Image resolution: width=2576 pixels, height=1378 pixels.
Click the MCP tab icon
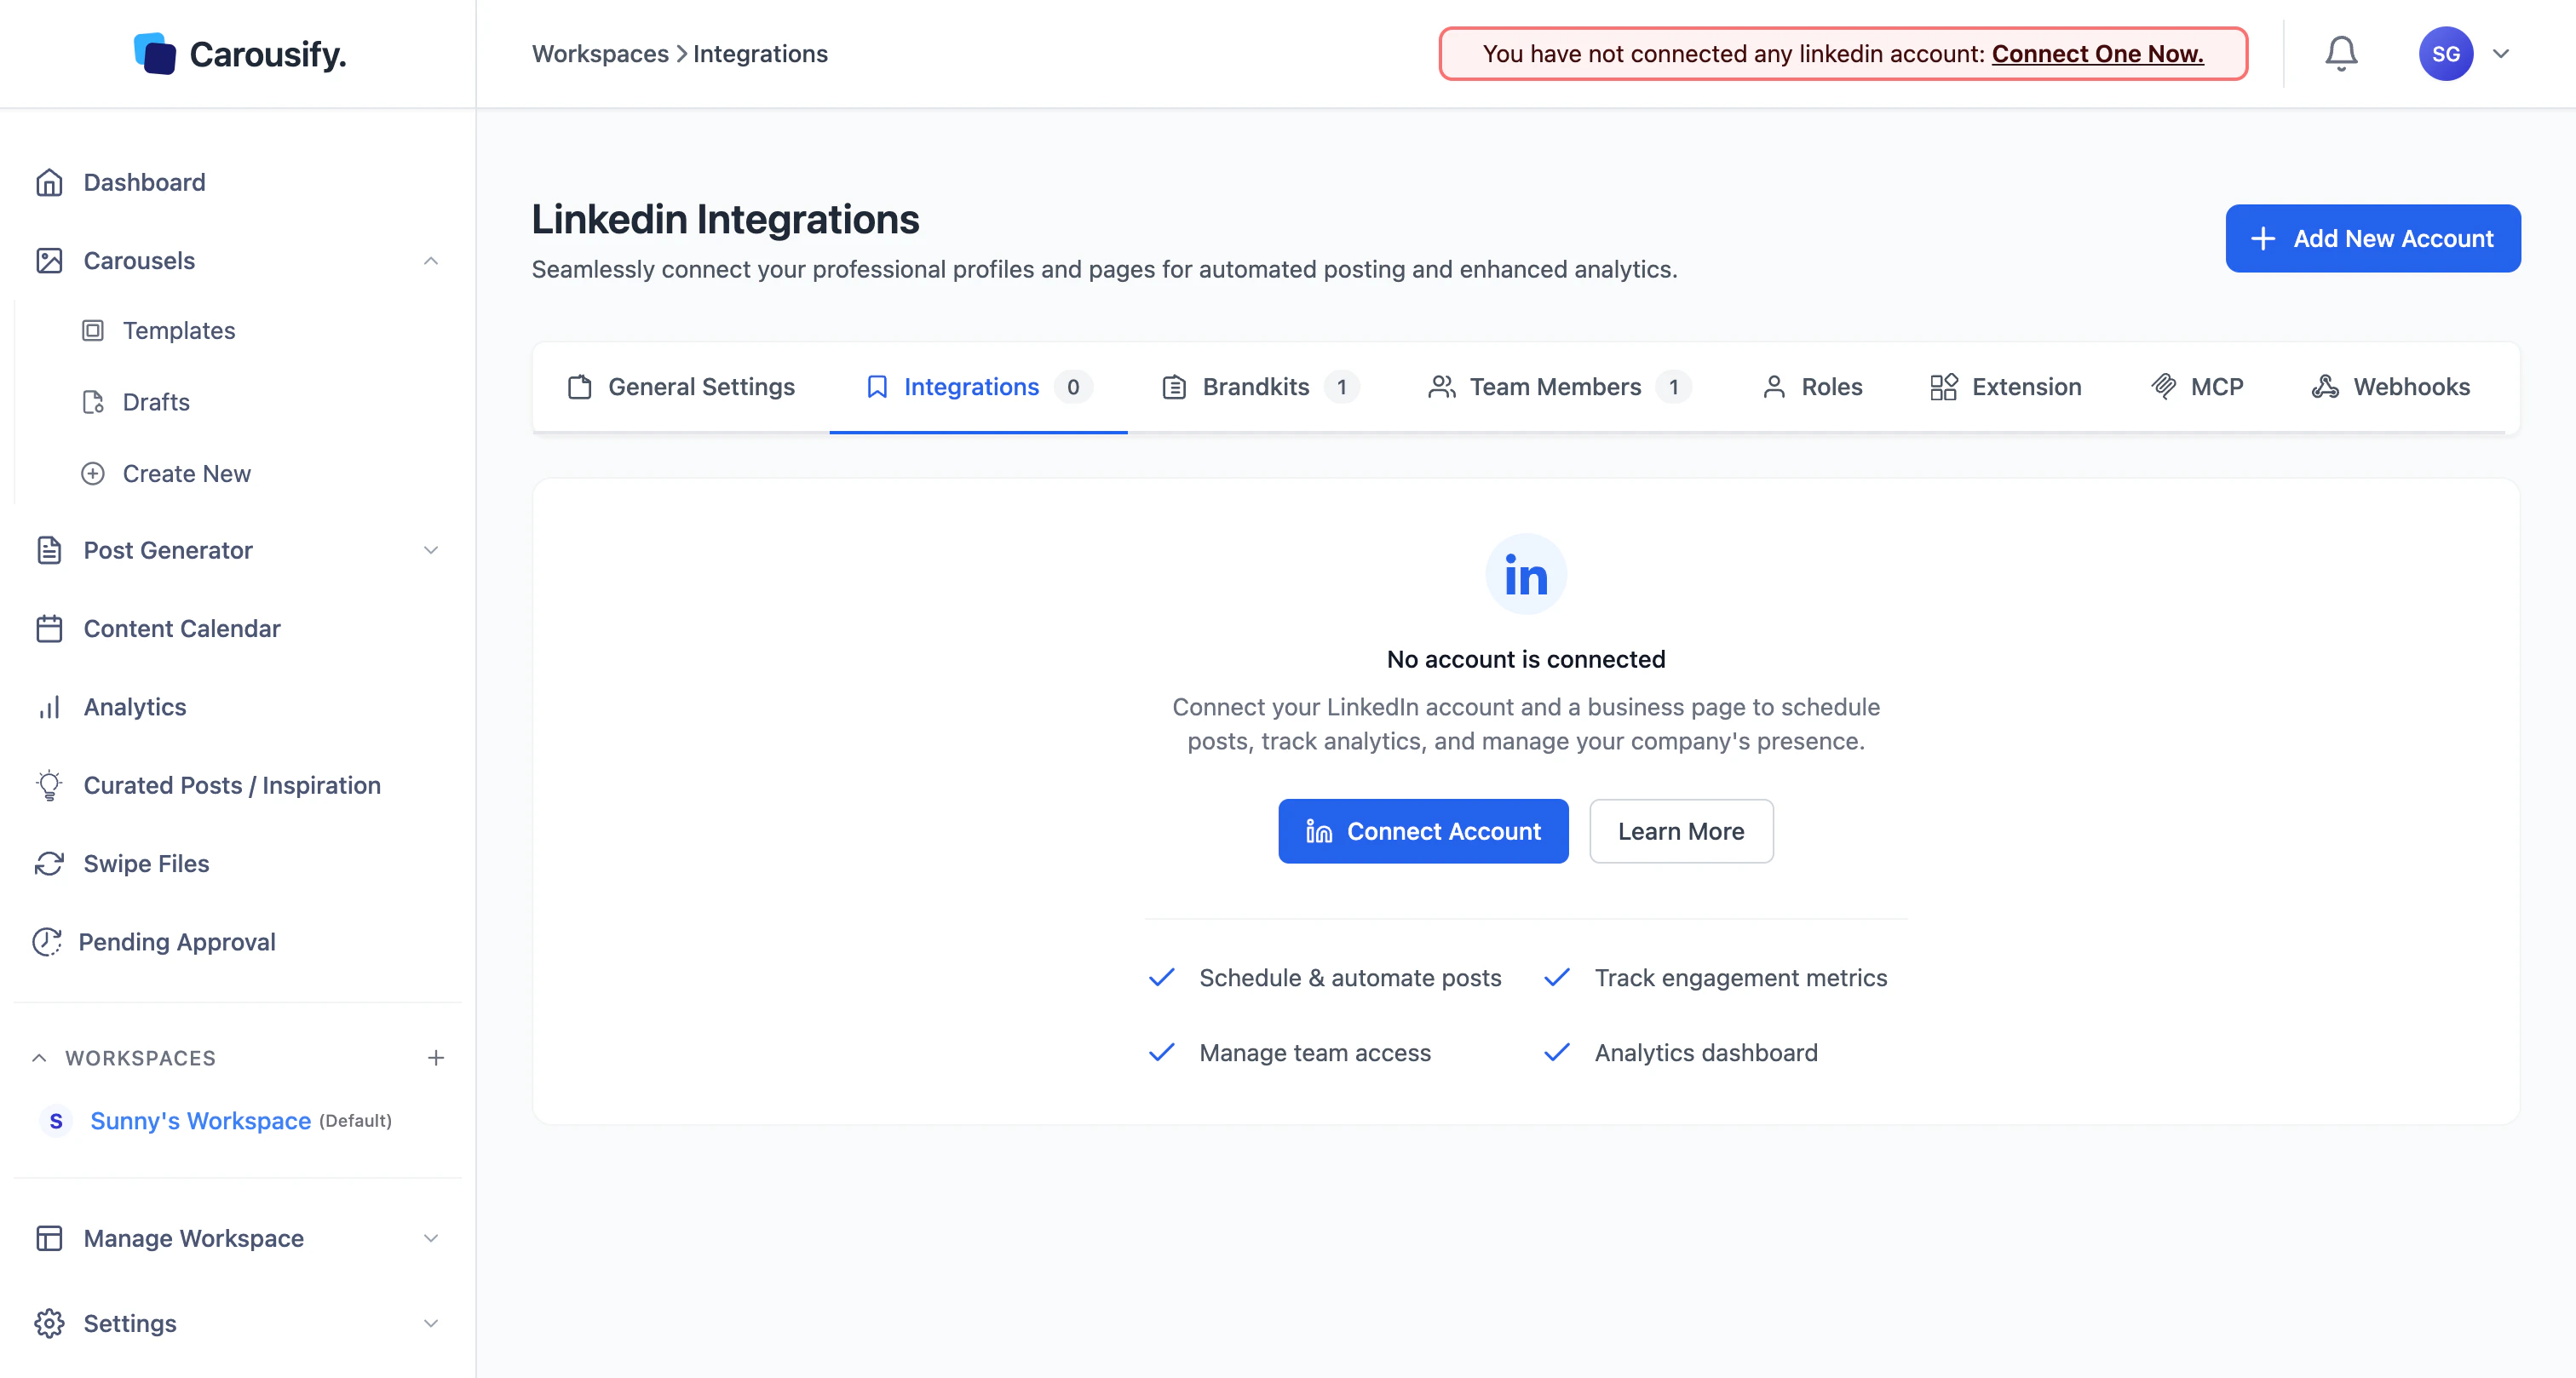[x=2163, y=387]
